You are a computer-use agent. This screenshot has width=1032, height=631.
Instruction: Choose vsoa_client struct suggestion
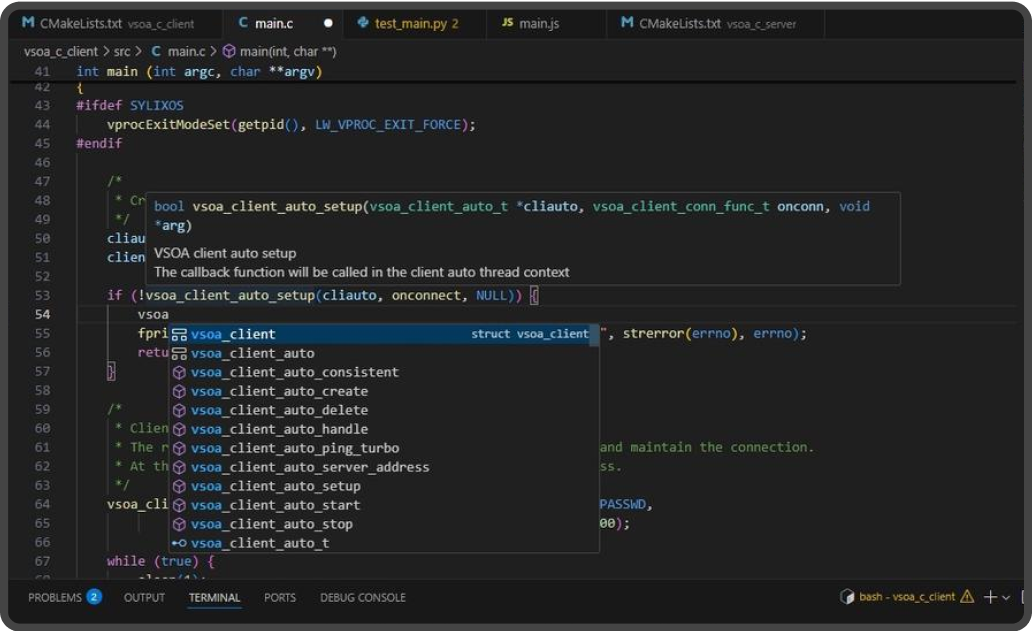coord(384,334)
